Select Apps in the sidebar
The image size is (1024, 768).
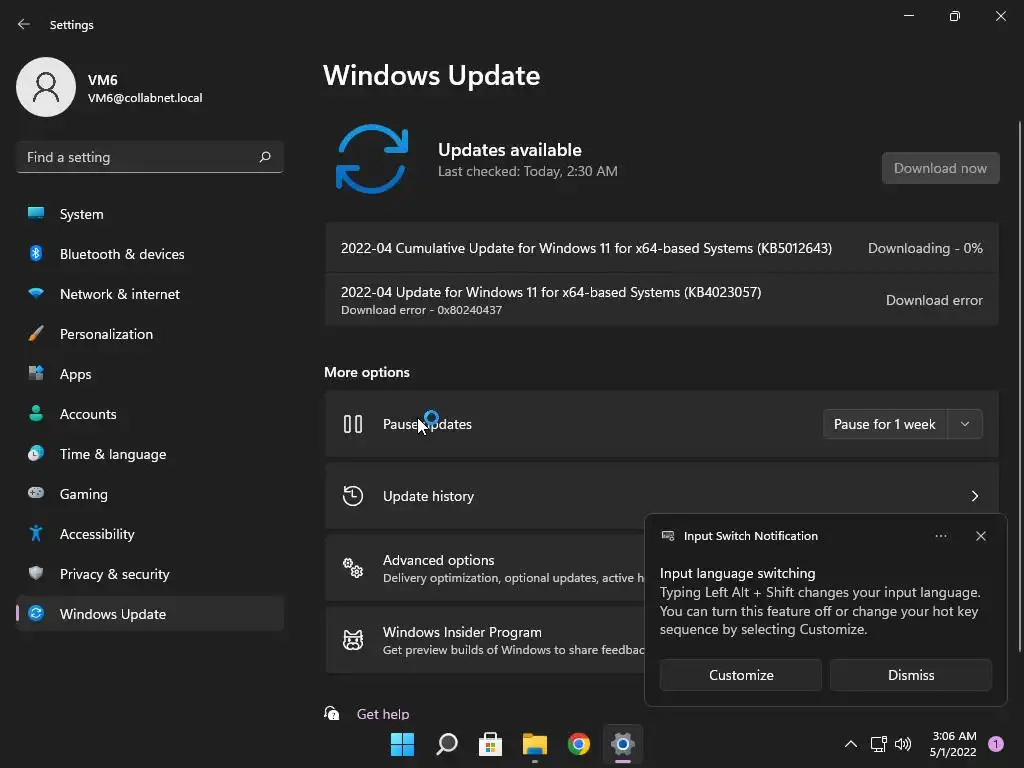(x=150, y=374)
